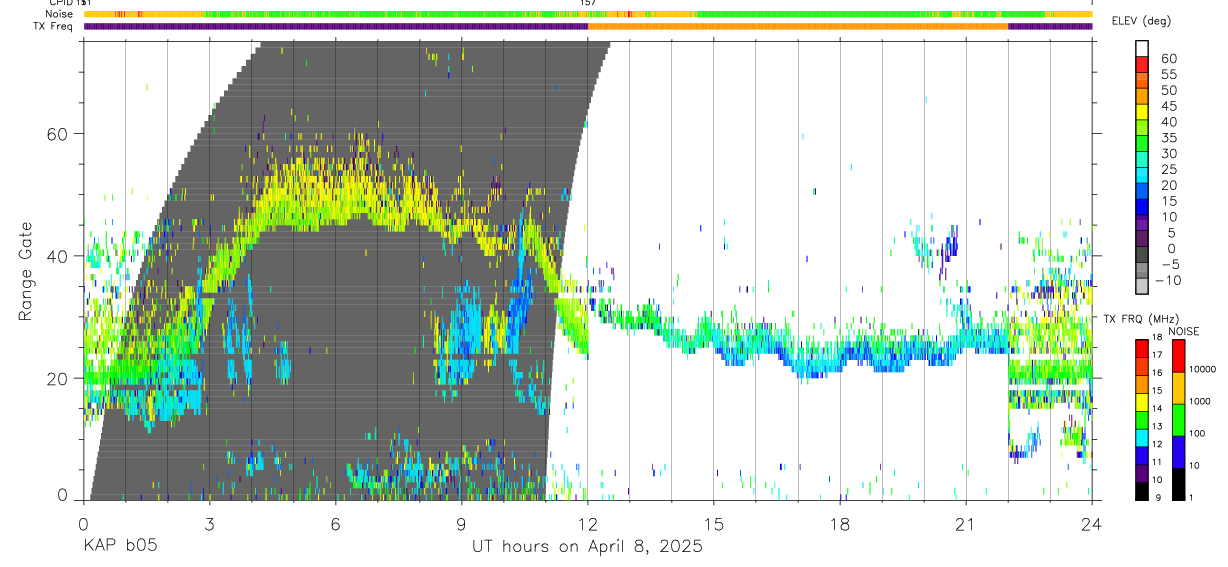
Task: Click the KAP b05 radar beam label
Action: pos(119,547)
